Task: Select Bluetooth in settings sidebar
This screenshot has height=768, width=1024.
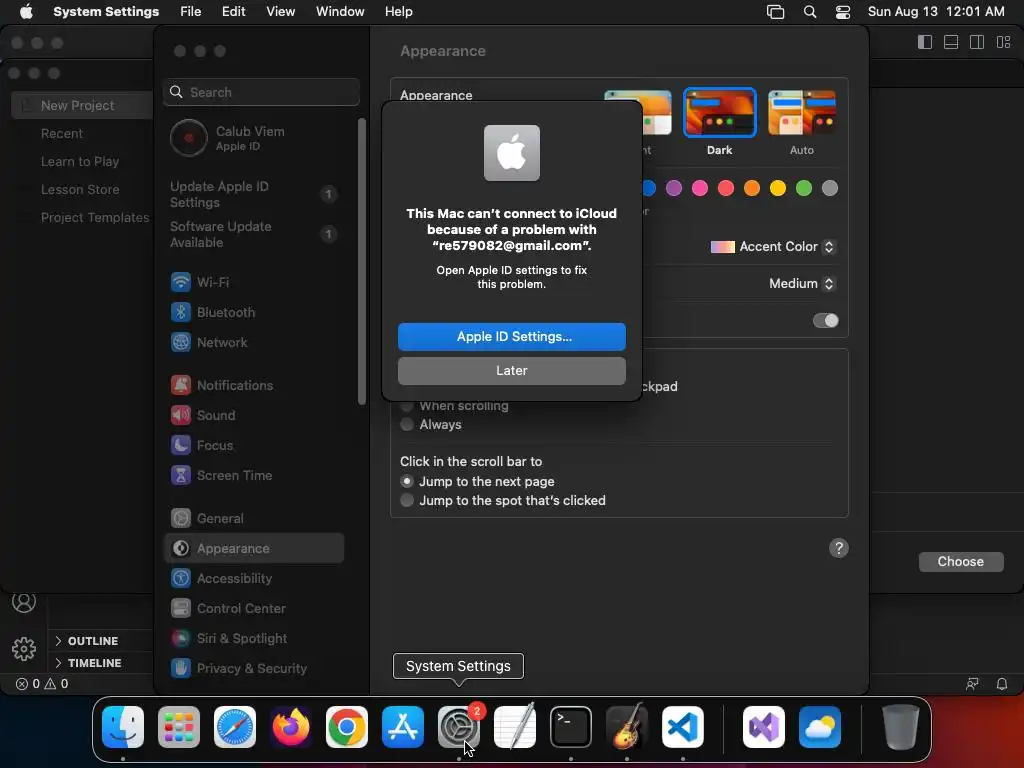Action: [x=255, y=312]
